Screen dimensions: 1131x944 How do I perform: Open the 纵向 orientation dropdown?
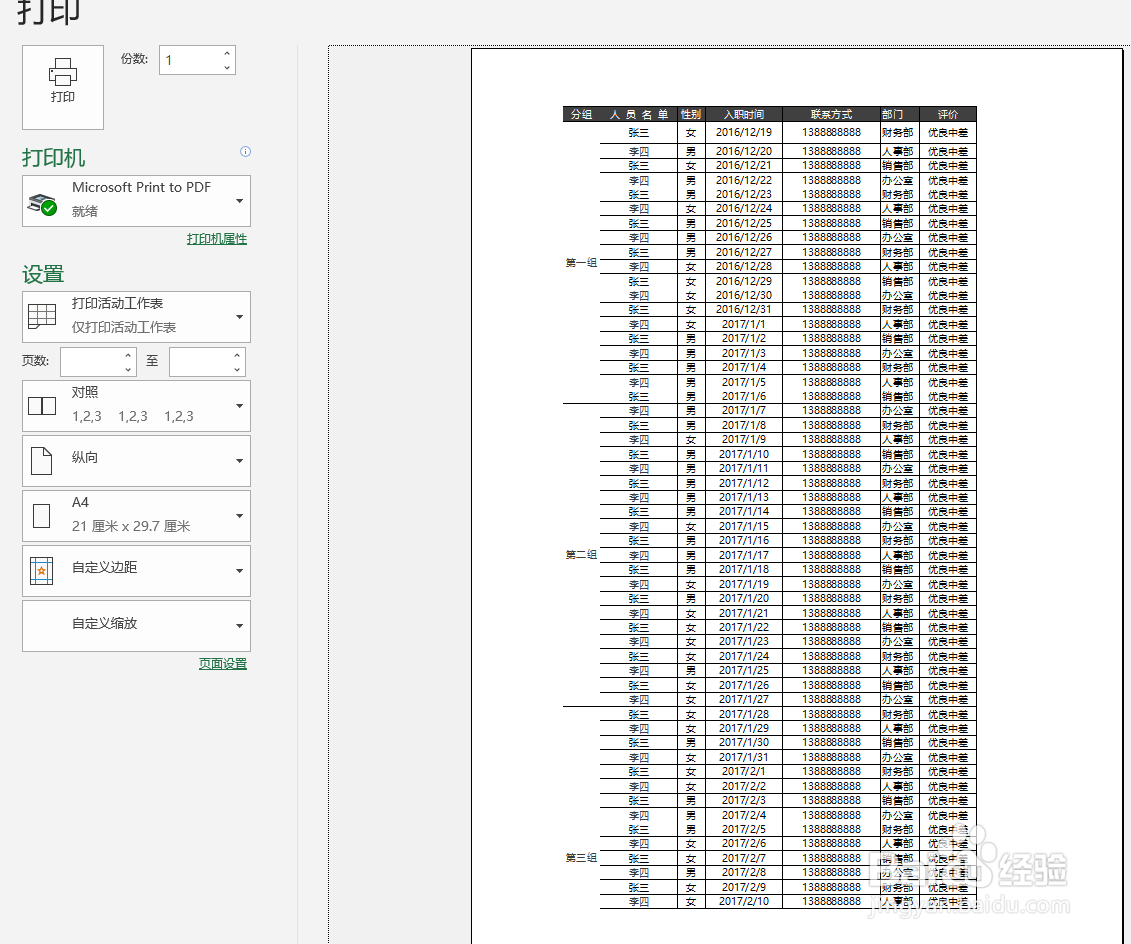136,461
